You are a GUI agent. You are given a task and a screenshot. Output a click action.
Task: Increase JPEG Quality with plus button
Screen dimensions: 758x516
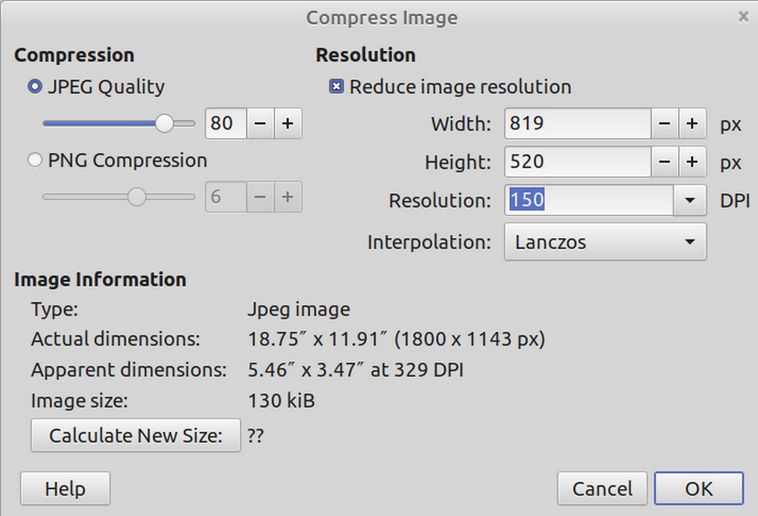287,124
